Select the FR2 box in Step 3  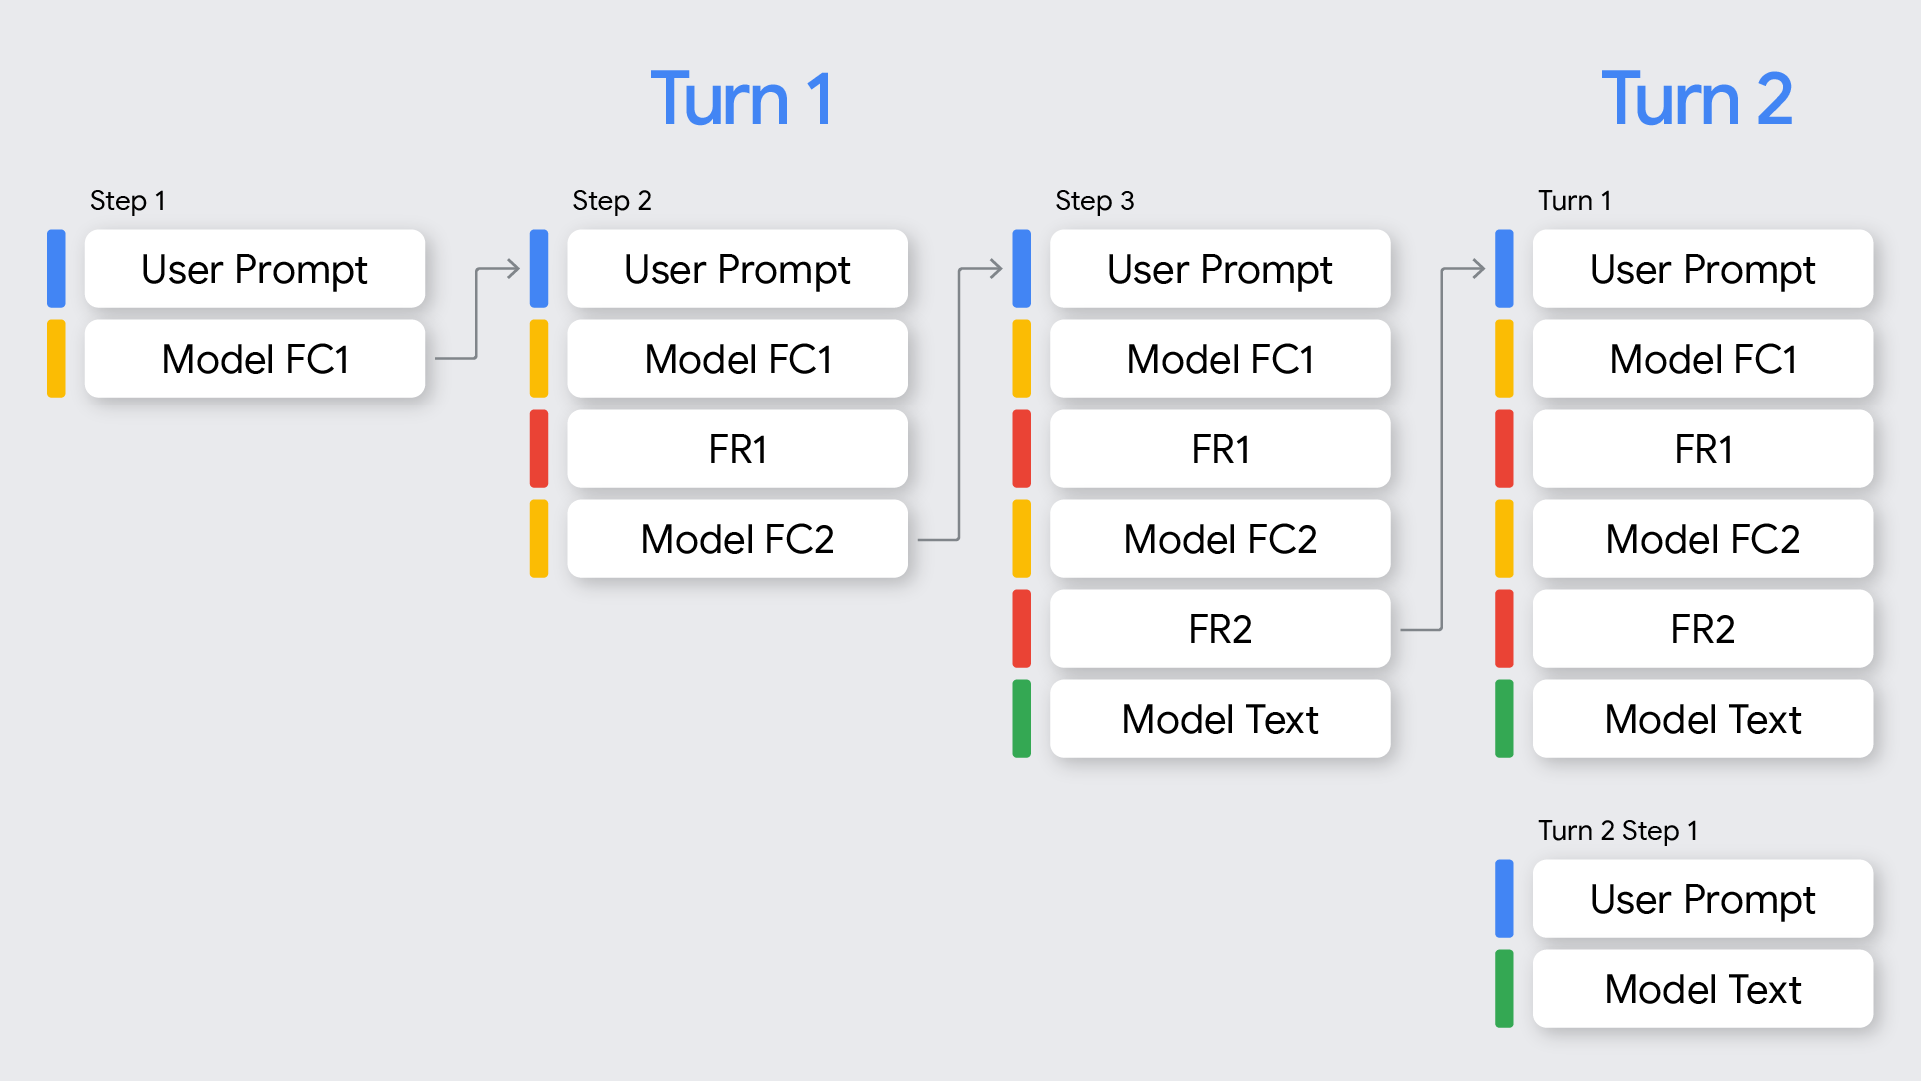tap(1220, 629)
